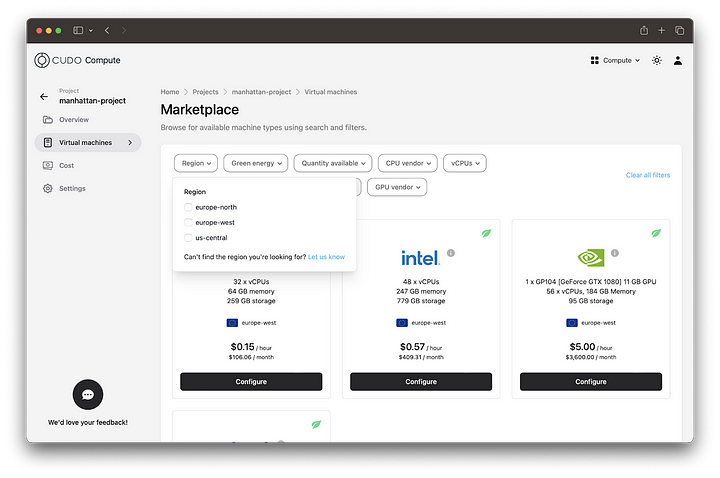Go to the Home breadcrumb
720x478 pixels.
[170, 92]
